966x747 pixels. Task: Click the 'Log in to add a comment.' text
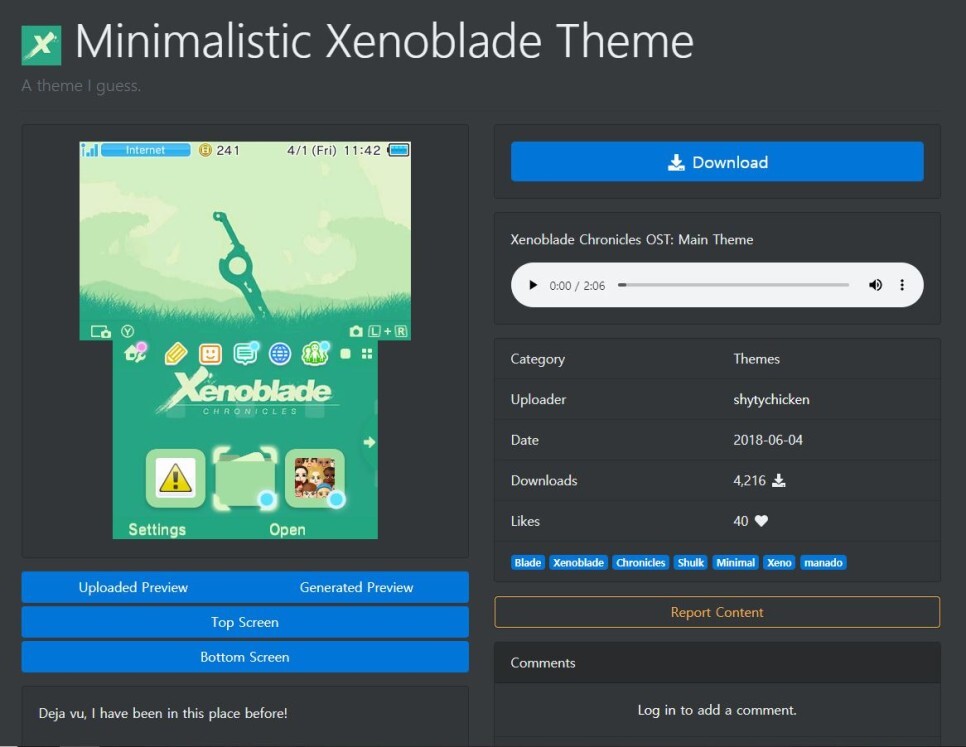[717, 710]
